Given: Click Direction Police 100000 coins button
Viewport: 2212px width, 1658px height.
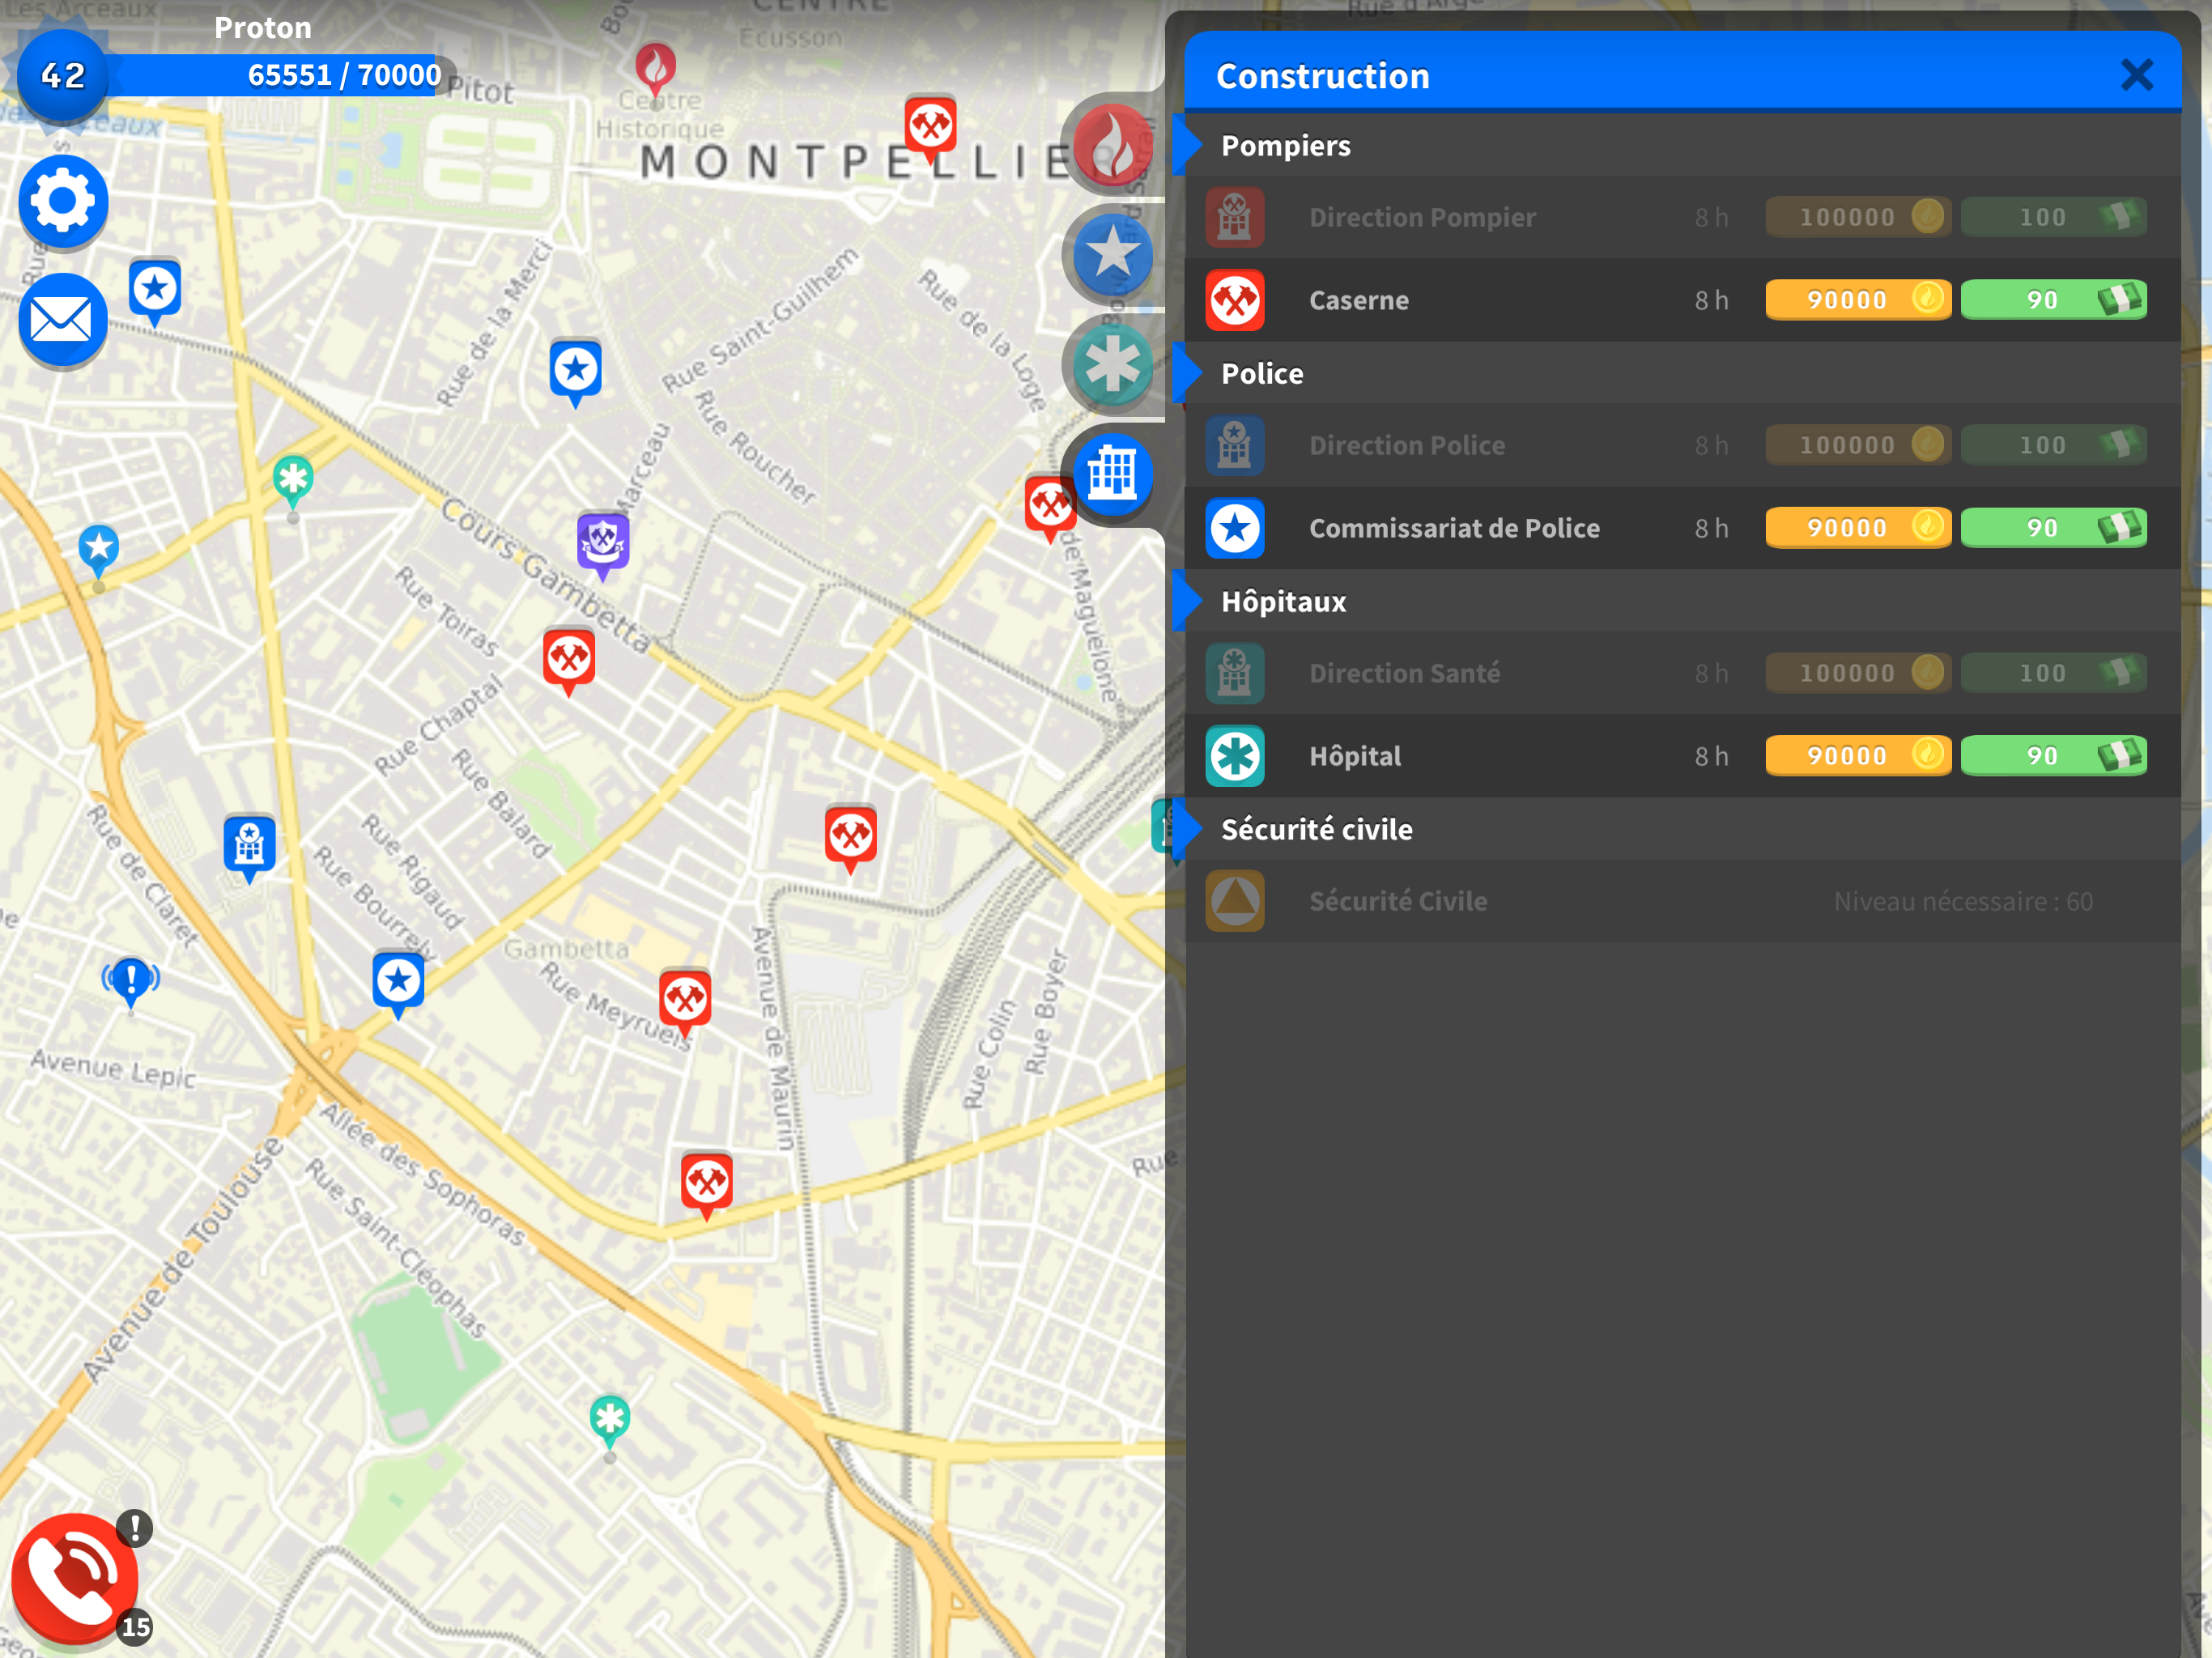Looking at the screenshot, I should click(1858, 445).
